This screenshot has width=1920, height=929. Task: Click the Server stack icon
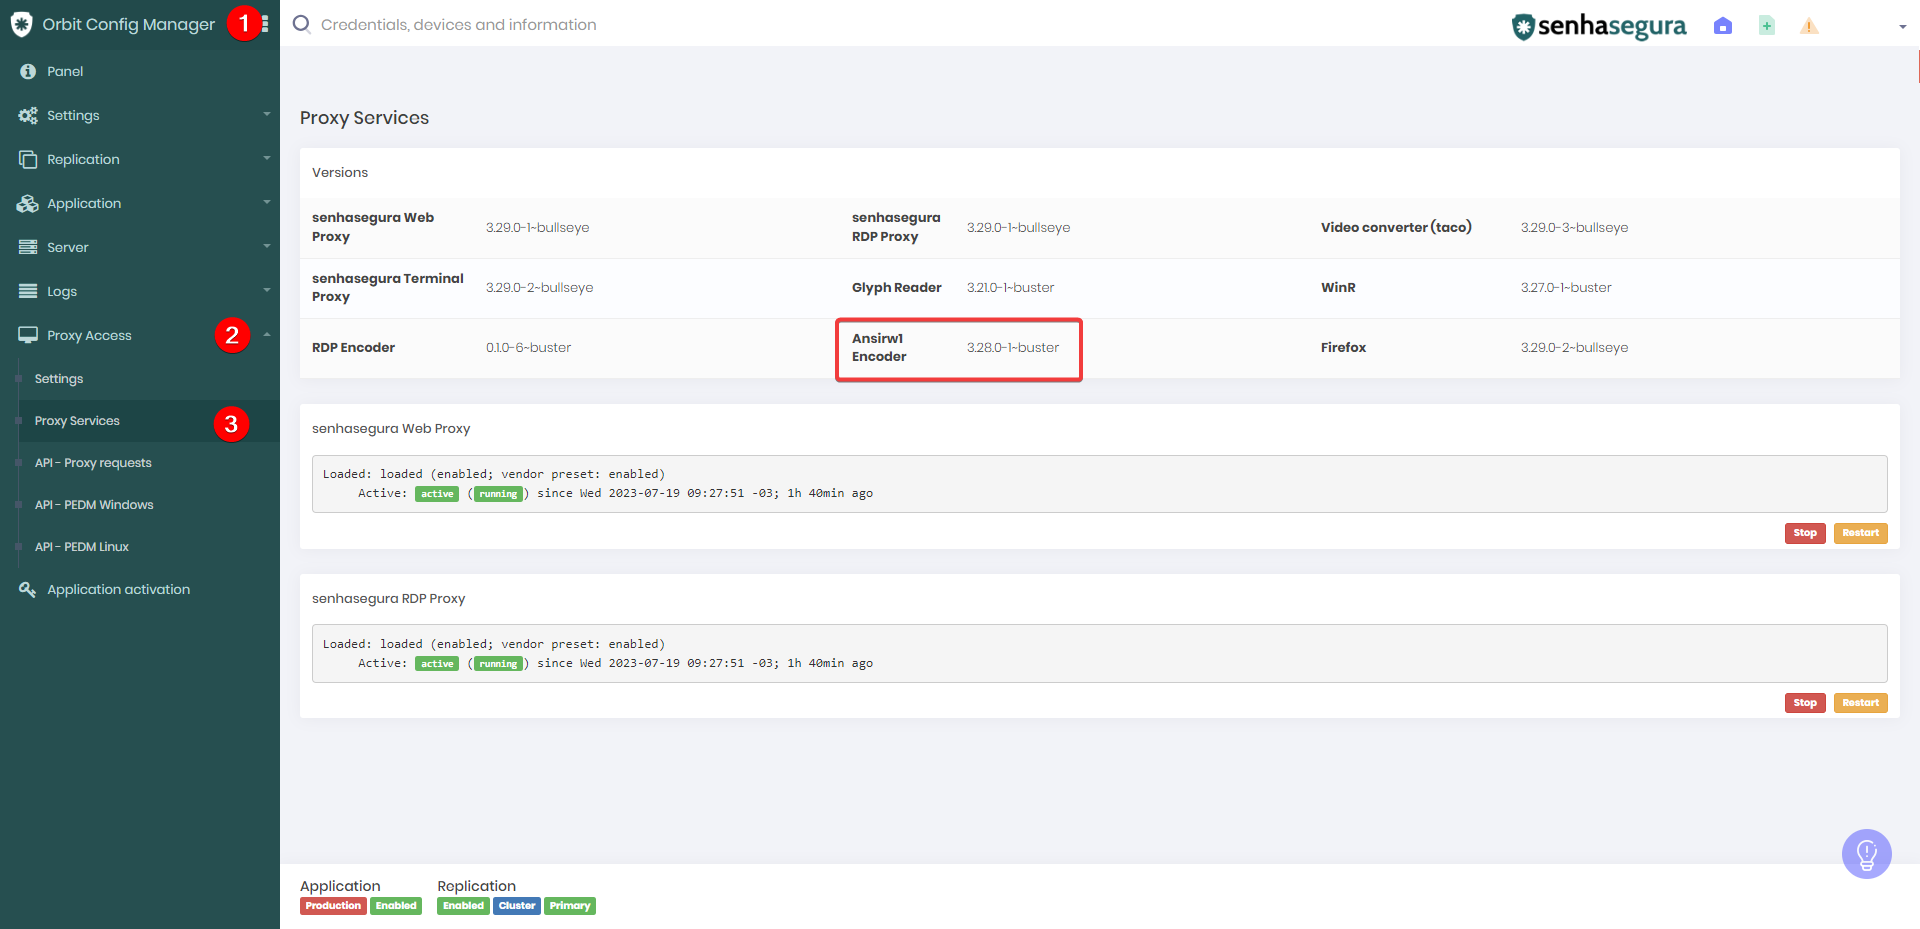28,247
